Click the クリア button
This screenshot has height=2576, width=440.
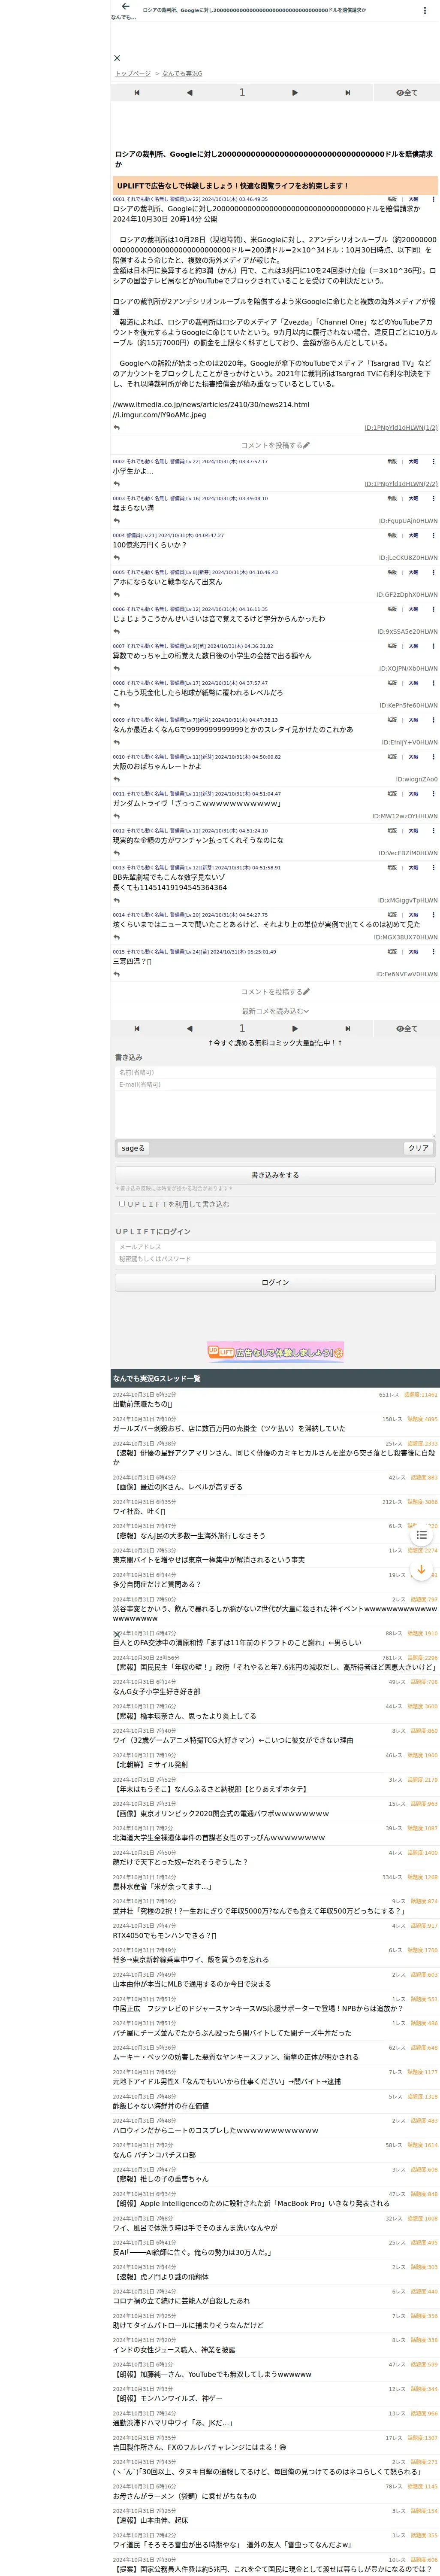(418, 1148)
